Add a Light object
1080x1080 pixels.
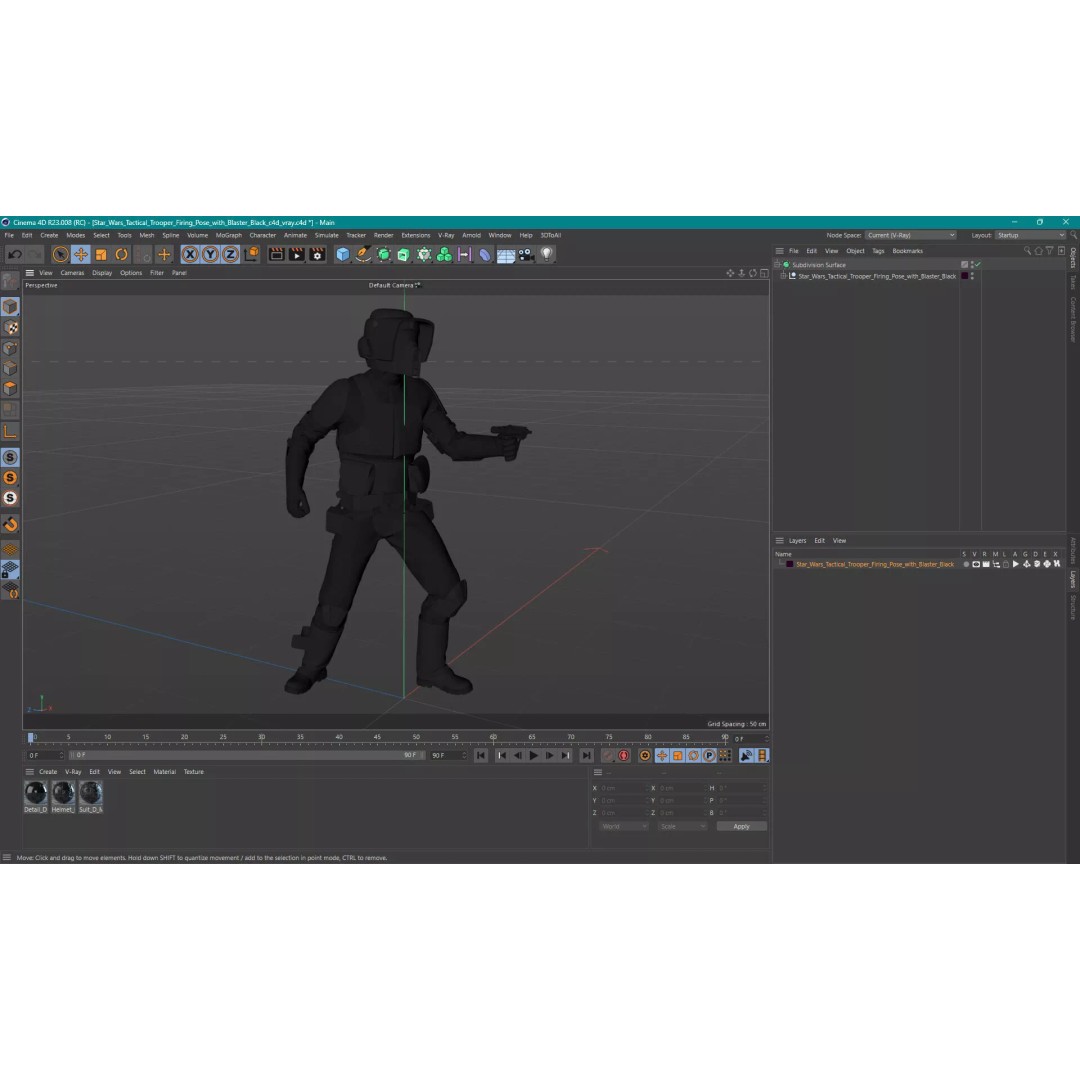point(547,254)
